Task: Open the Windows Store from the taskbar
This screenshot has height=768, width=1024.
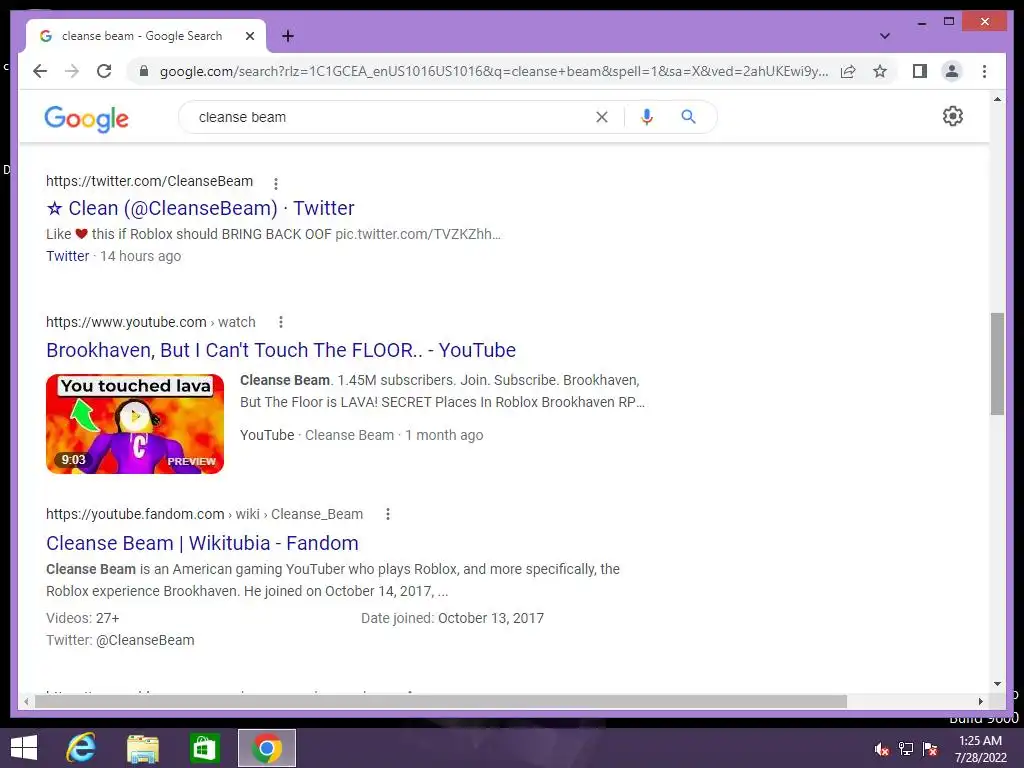Action: [x=204, y=748]
